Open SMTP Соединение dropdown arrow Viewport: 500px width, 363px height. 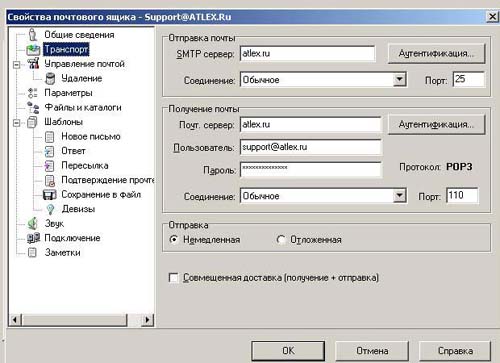coord(399,80)
